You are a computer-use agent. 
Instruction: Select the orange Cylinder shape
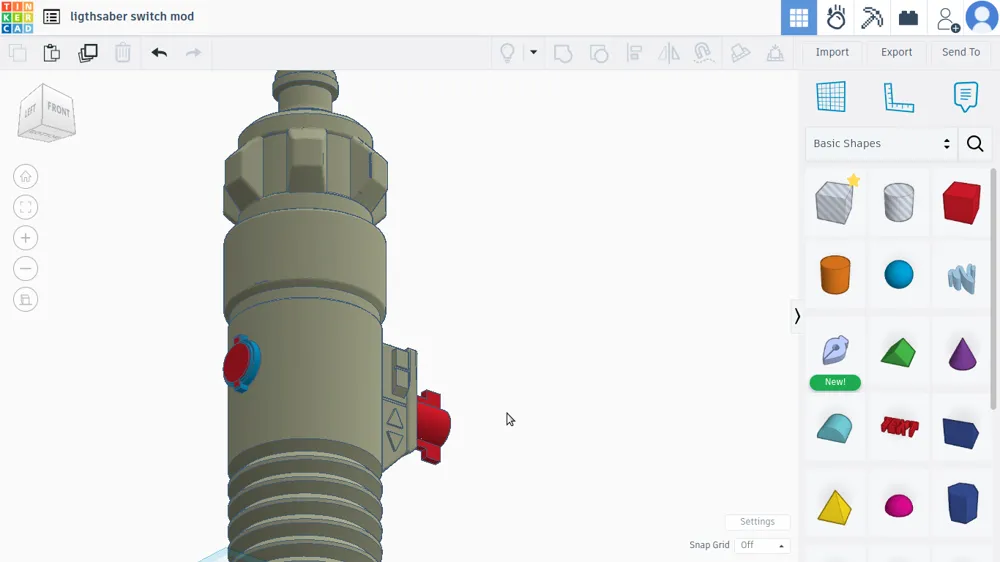[x=835, y=274]
